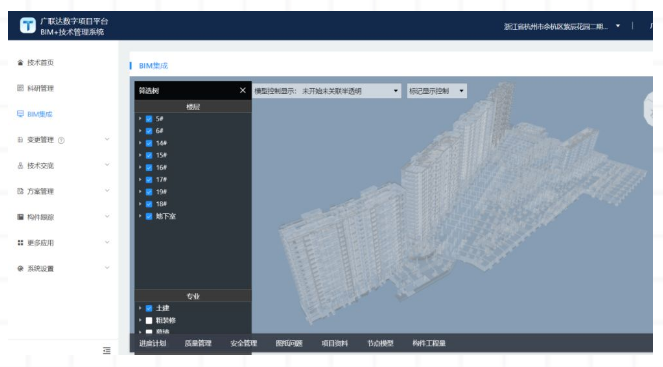Click the 方案管理 sidebar icon
Screen dimensions: 663x367
(20, 191)
